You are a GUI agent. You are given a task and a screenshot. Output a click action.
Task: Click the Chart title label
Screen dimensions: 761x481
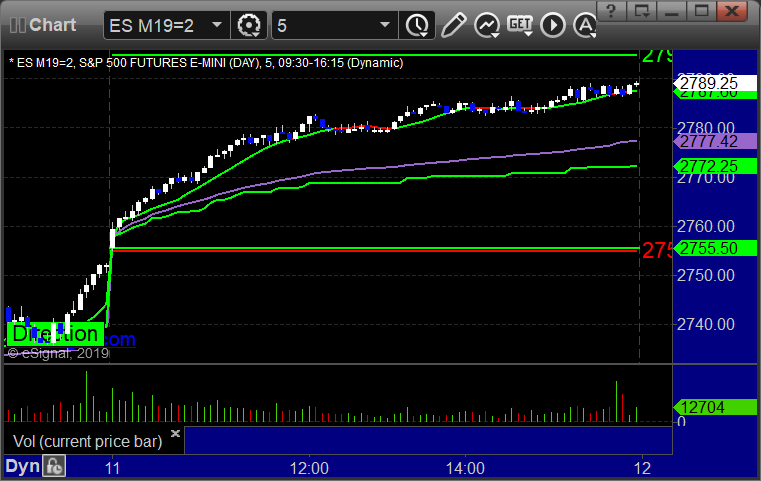coord(52,25)
